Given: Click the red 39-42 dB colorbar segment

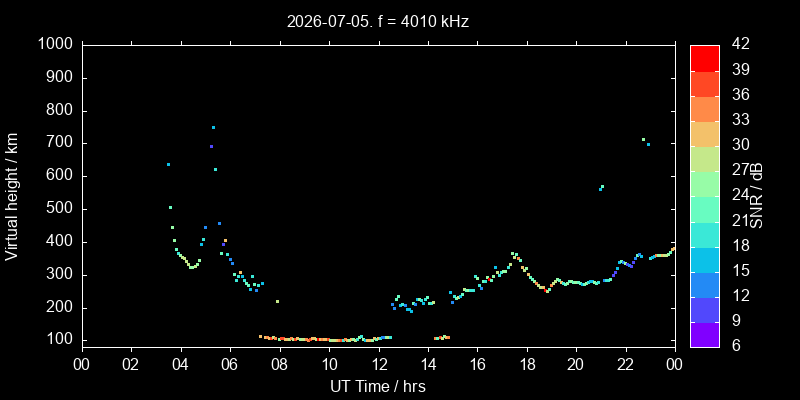Looking at the screenshot, I should 705,58.
